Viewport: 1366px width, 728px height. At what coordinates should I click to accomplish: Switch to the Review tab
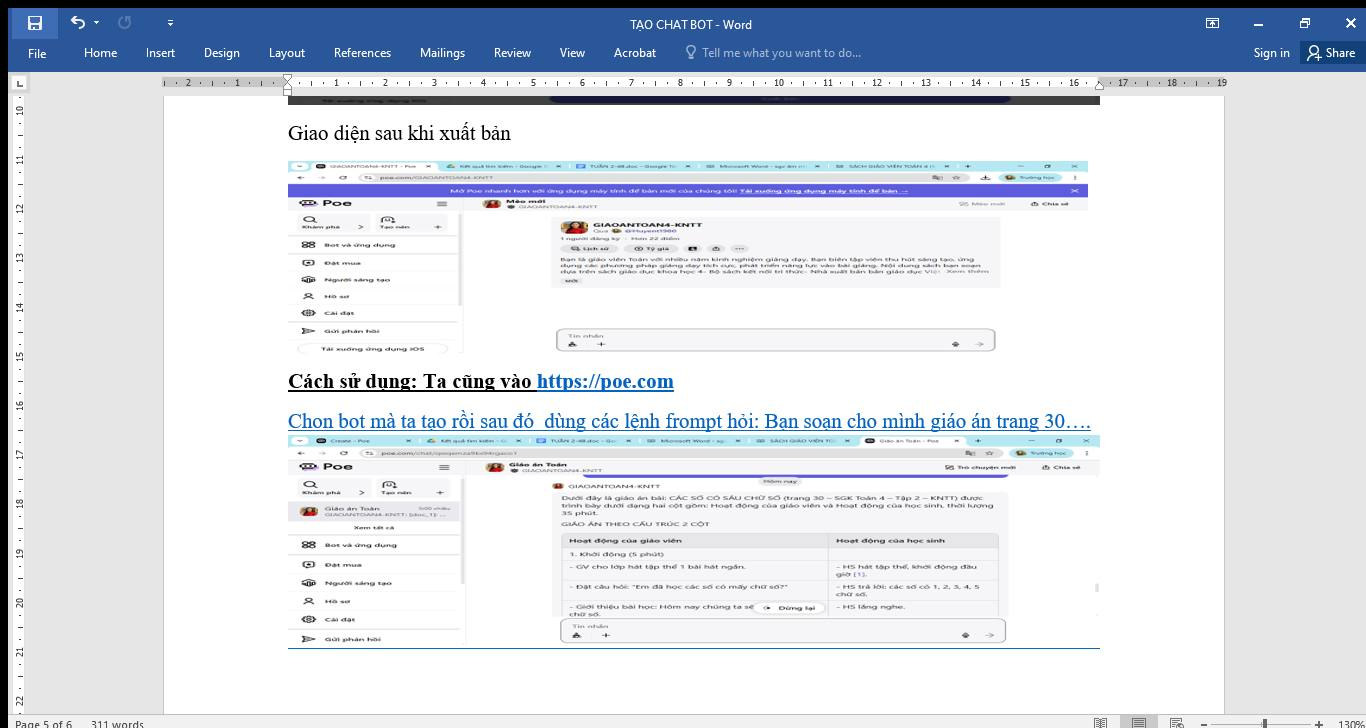[x=512, y=53]
